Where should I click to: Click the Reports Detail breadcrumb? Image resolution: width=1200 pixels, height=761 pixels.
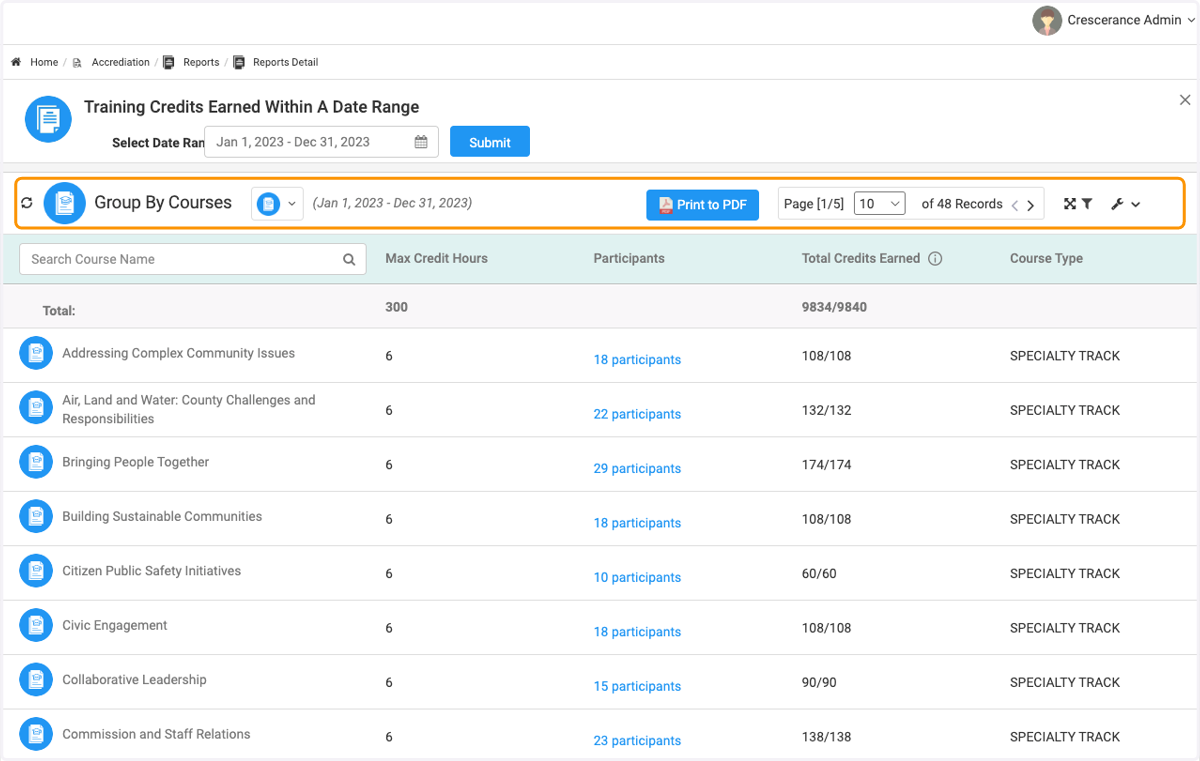tap(285, 62)
